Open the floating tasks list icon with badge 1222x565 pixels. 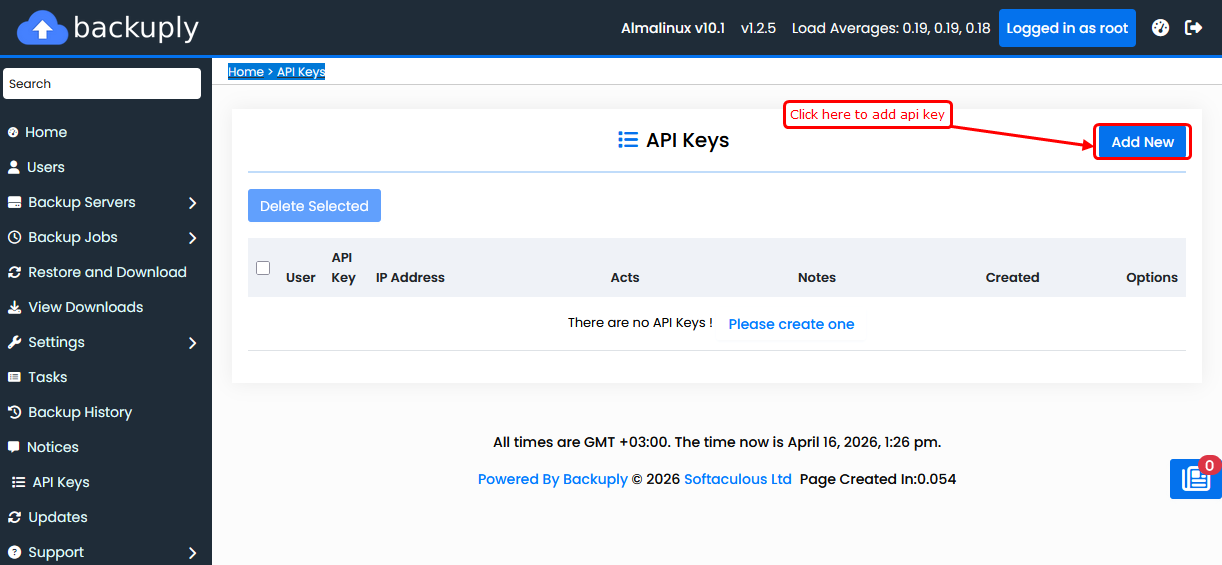coord(1195,479)
